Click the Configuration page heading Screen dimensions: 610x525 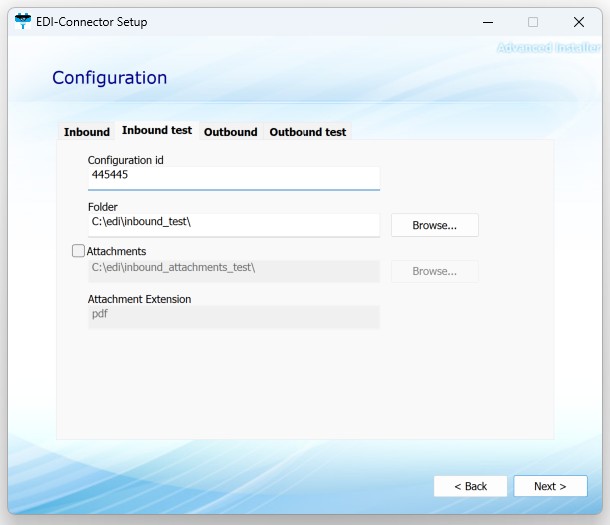coord(109,78)
